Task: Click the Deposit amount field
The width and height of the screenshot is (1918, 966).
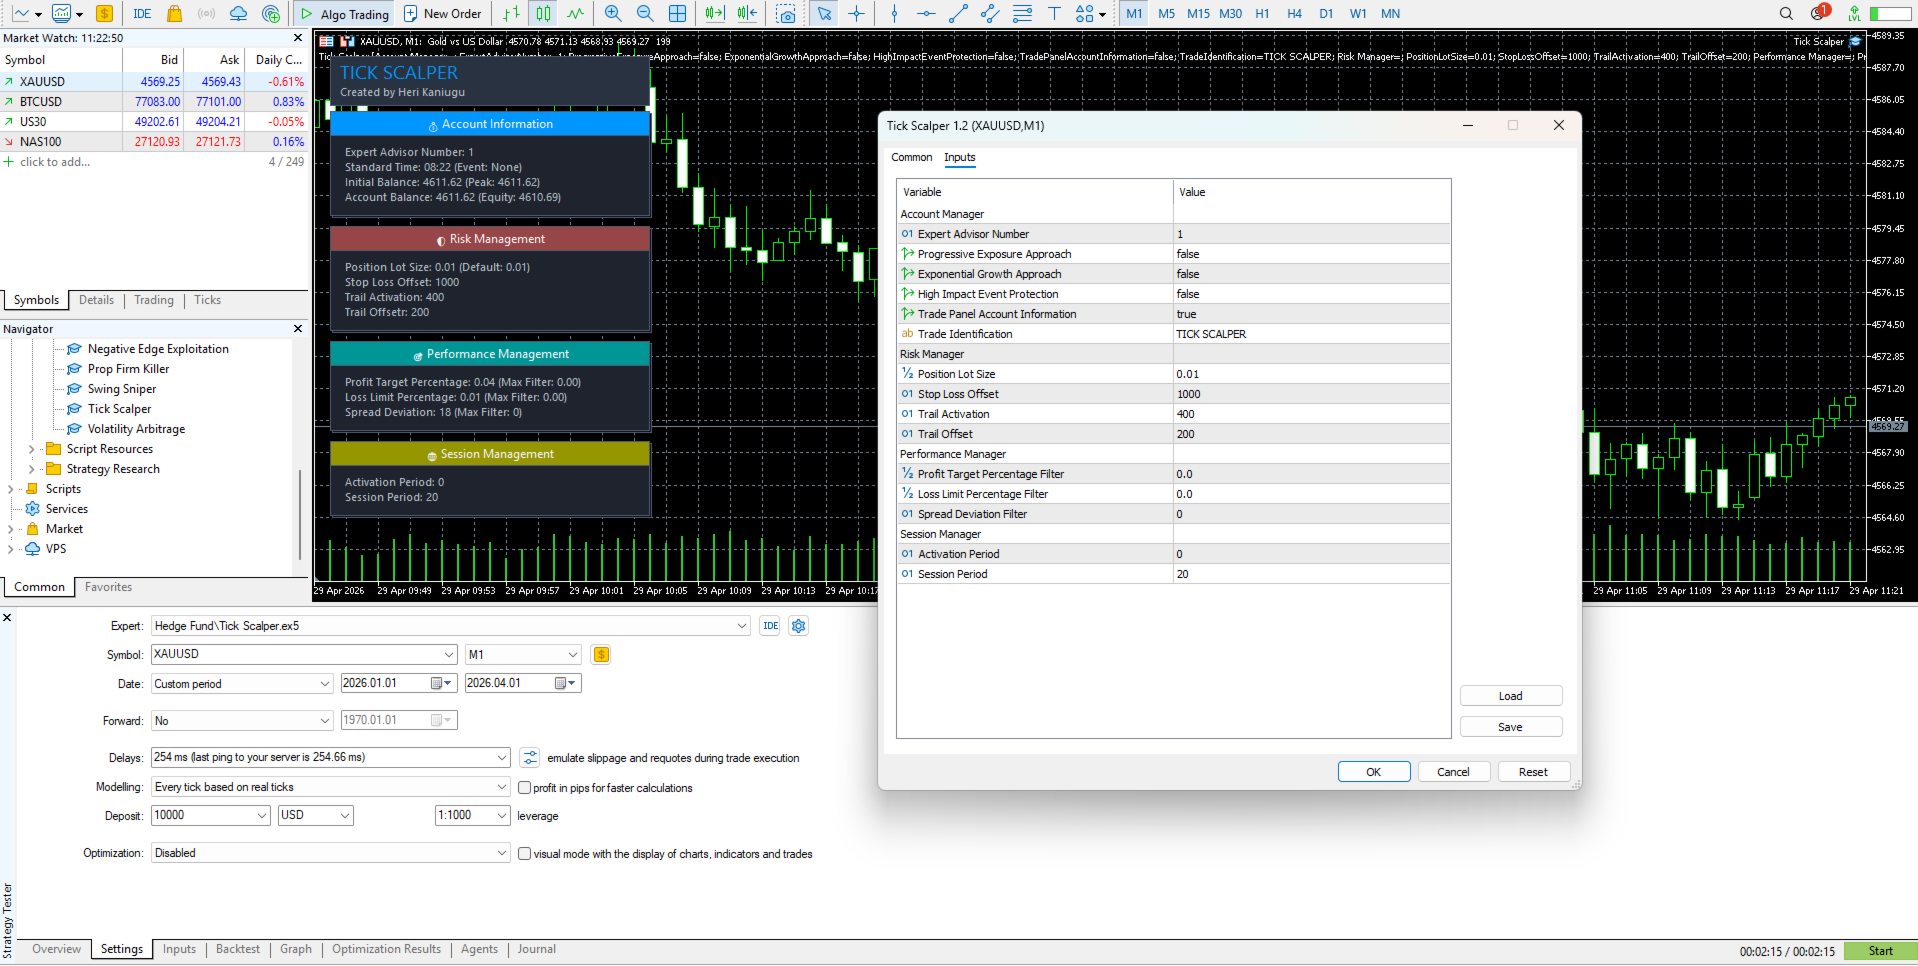Action: (211, 816)
